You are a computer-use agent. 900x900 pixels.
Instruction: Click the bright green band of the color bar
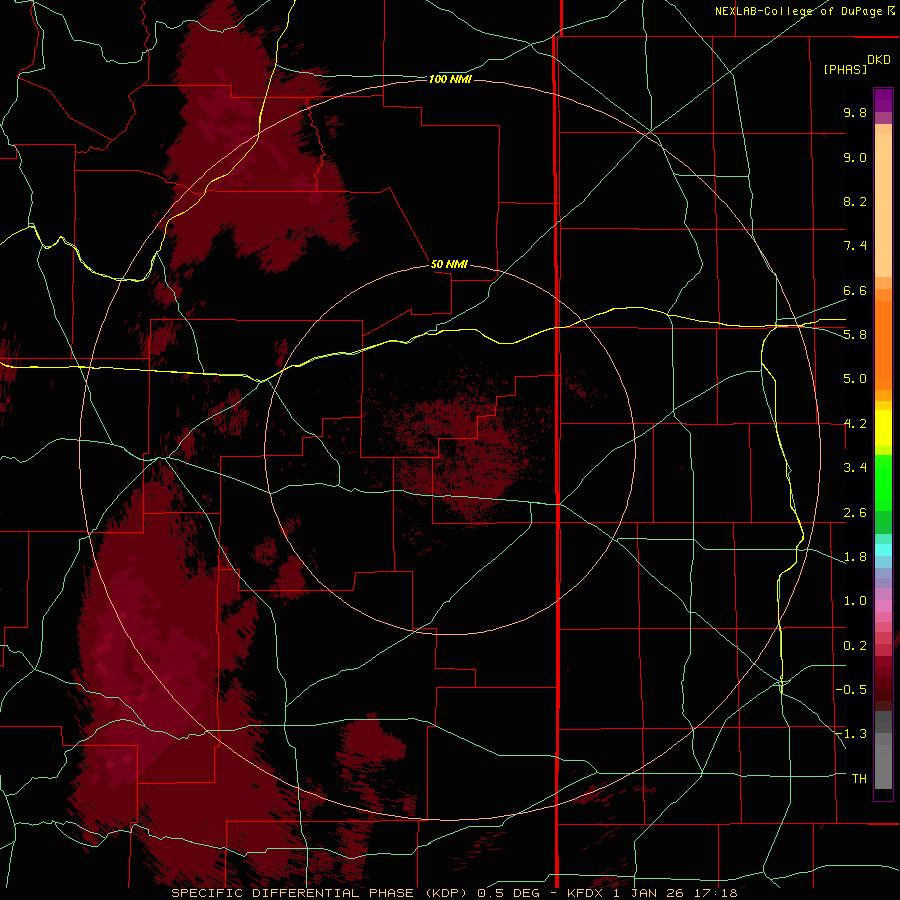tap(883, 483)
